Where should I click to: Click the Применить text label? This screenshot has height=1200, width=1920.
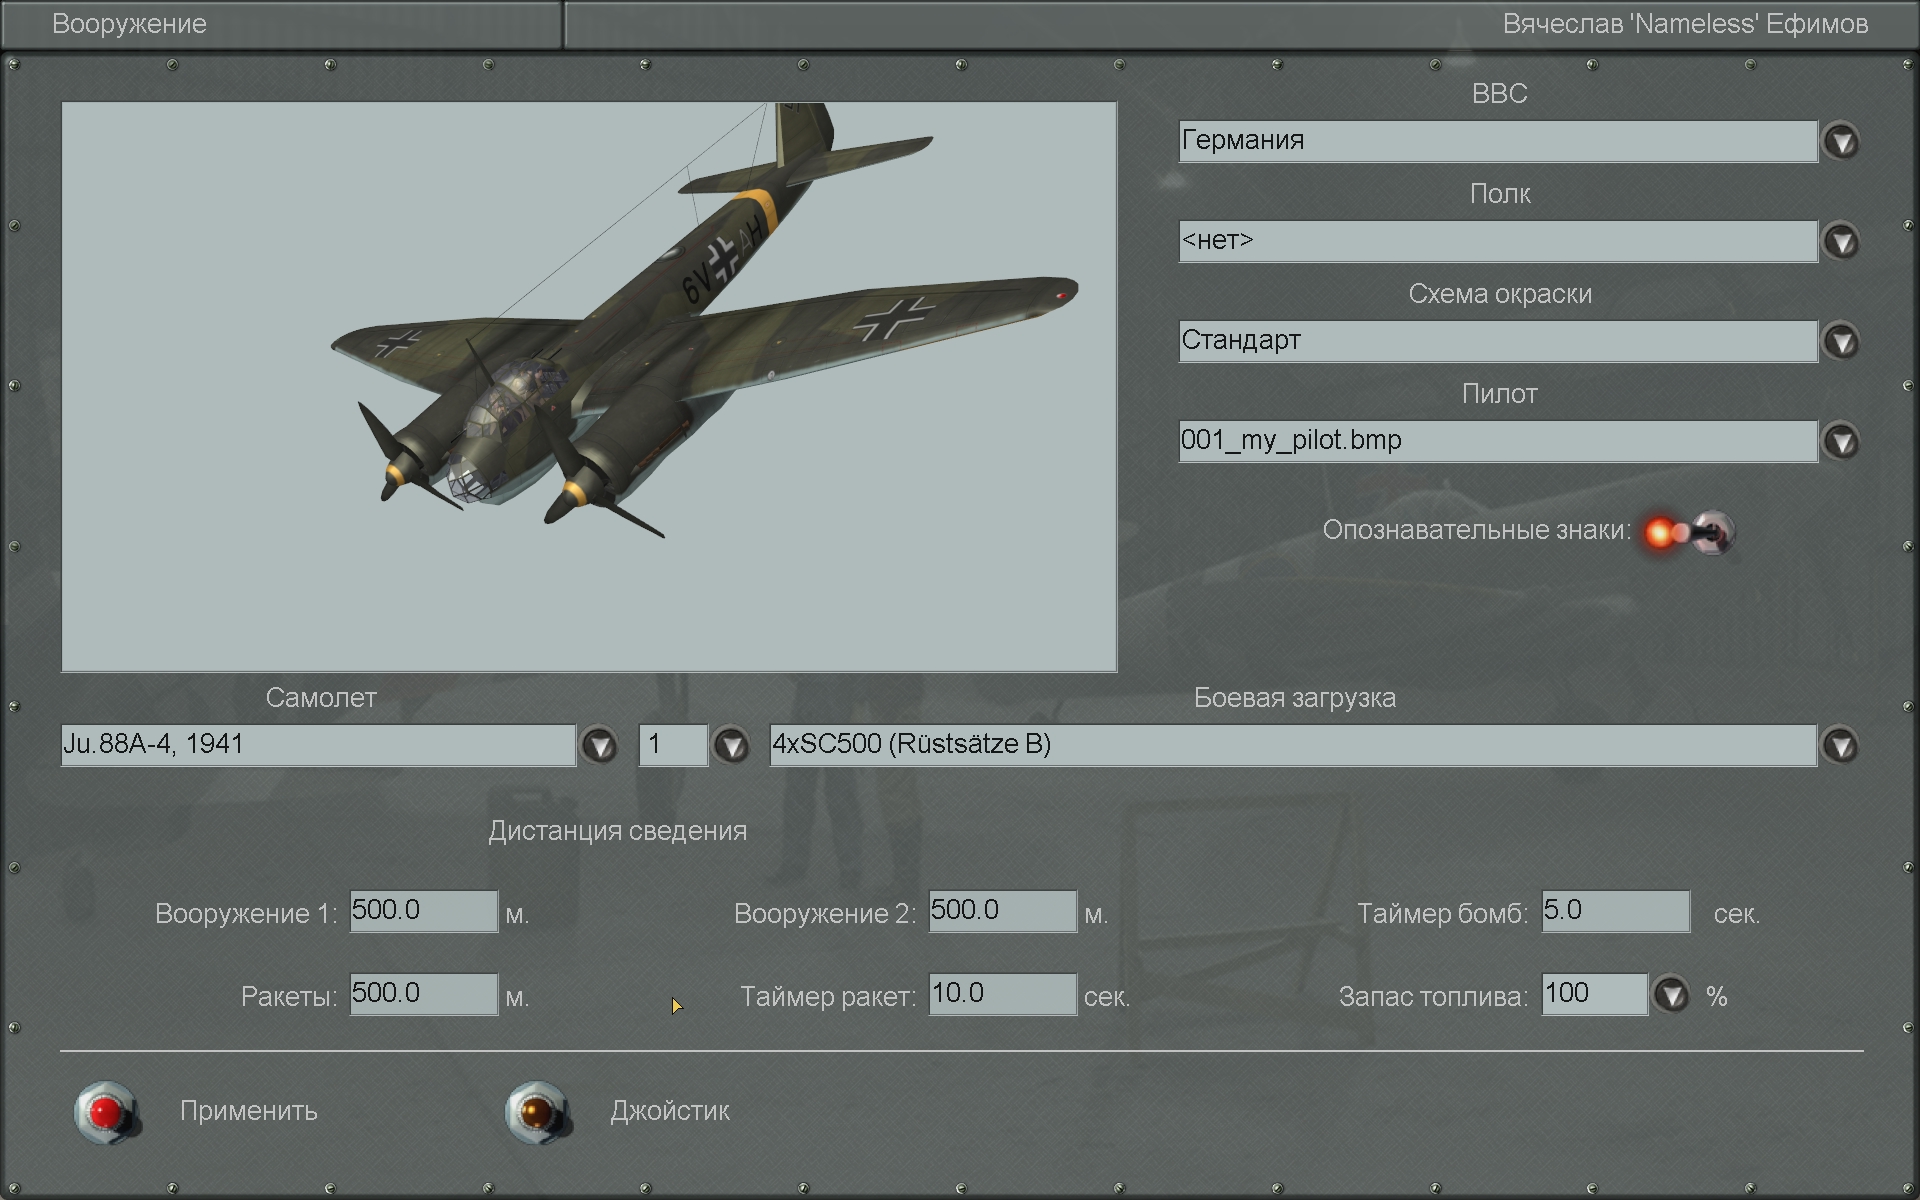coord(249,1111)
